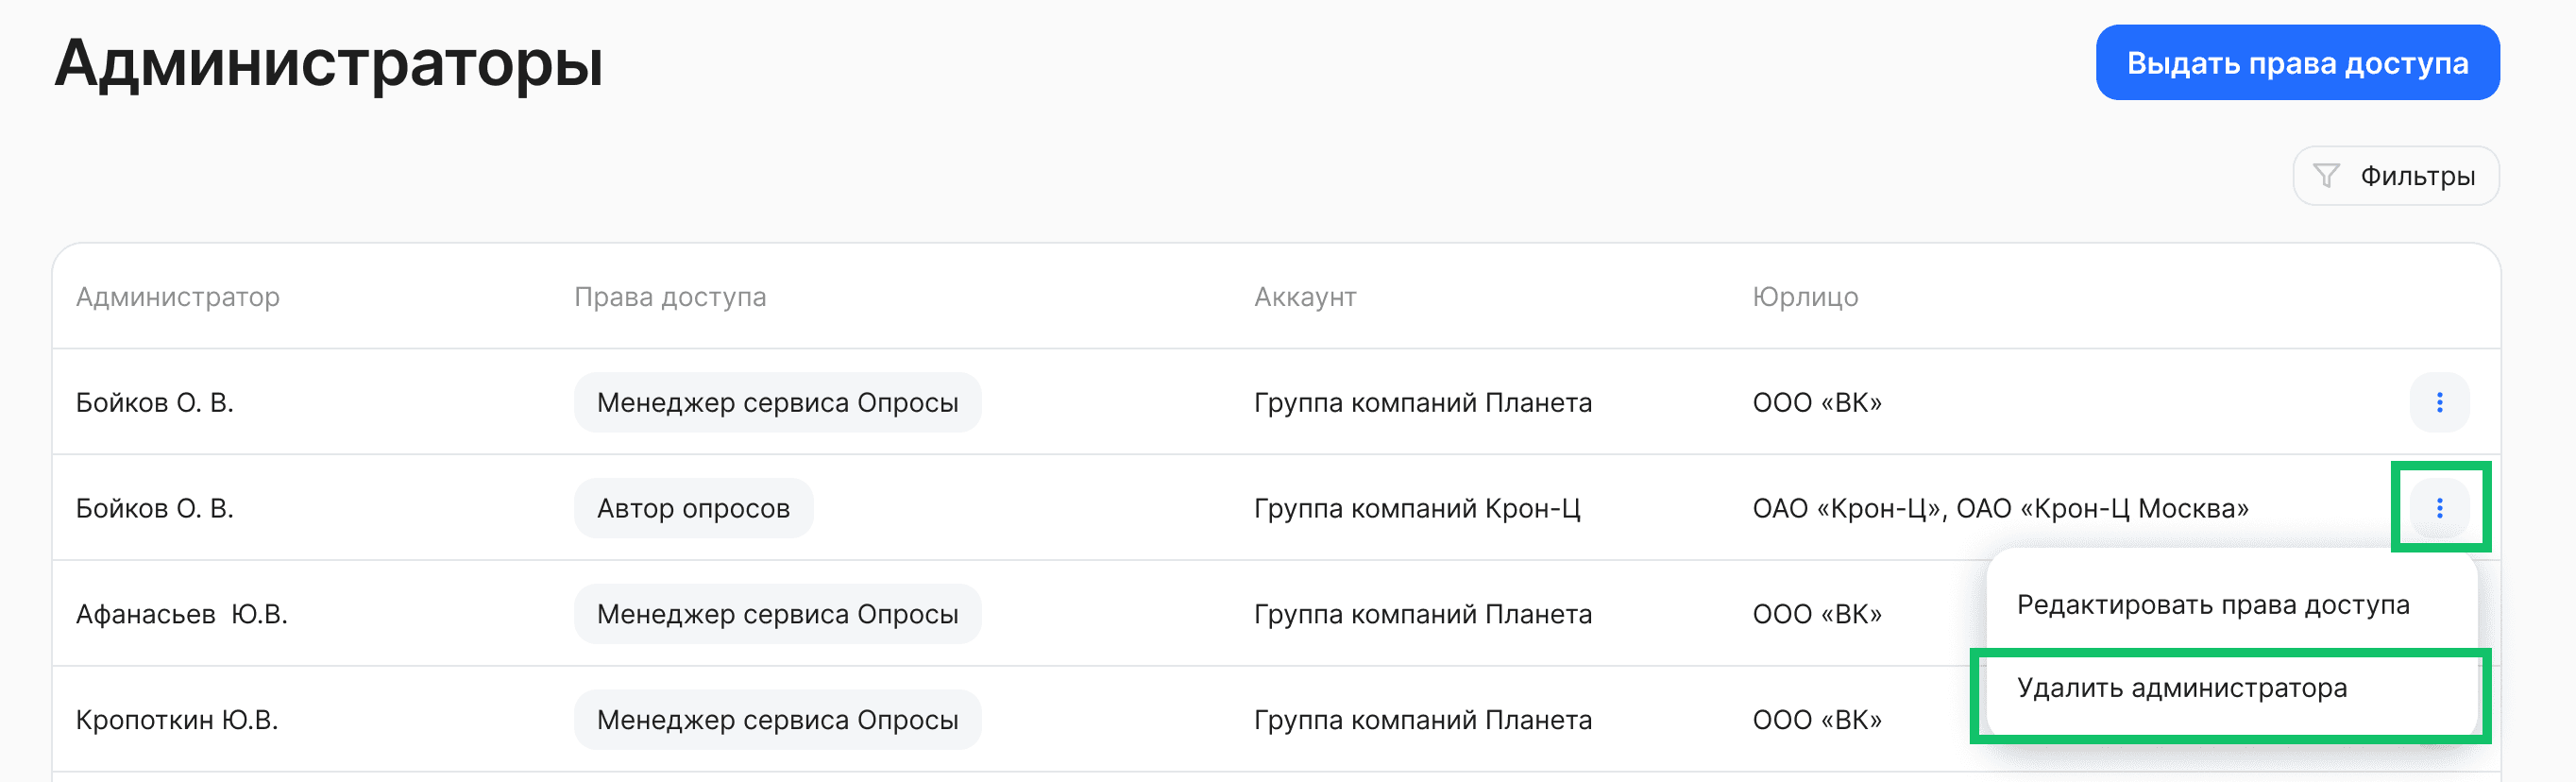This screenshot has height=782, width=2576.
Task: Open the Фильтры panel
Action: (2397, 175)
